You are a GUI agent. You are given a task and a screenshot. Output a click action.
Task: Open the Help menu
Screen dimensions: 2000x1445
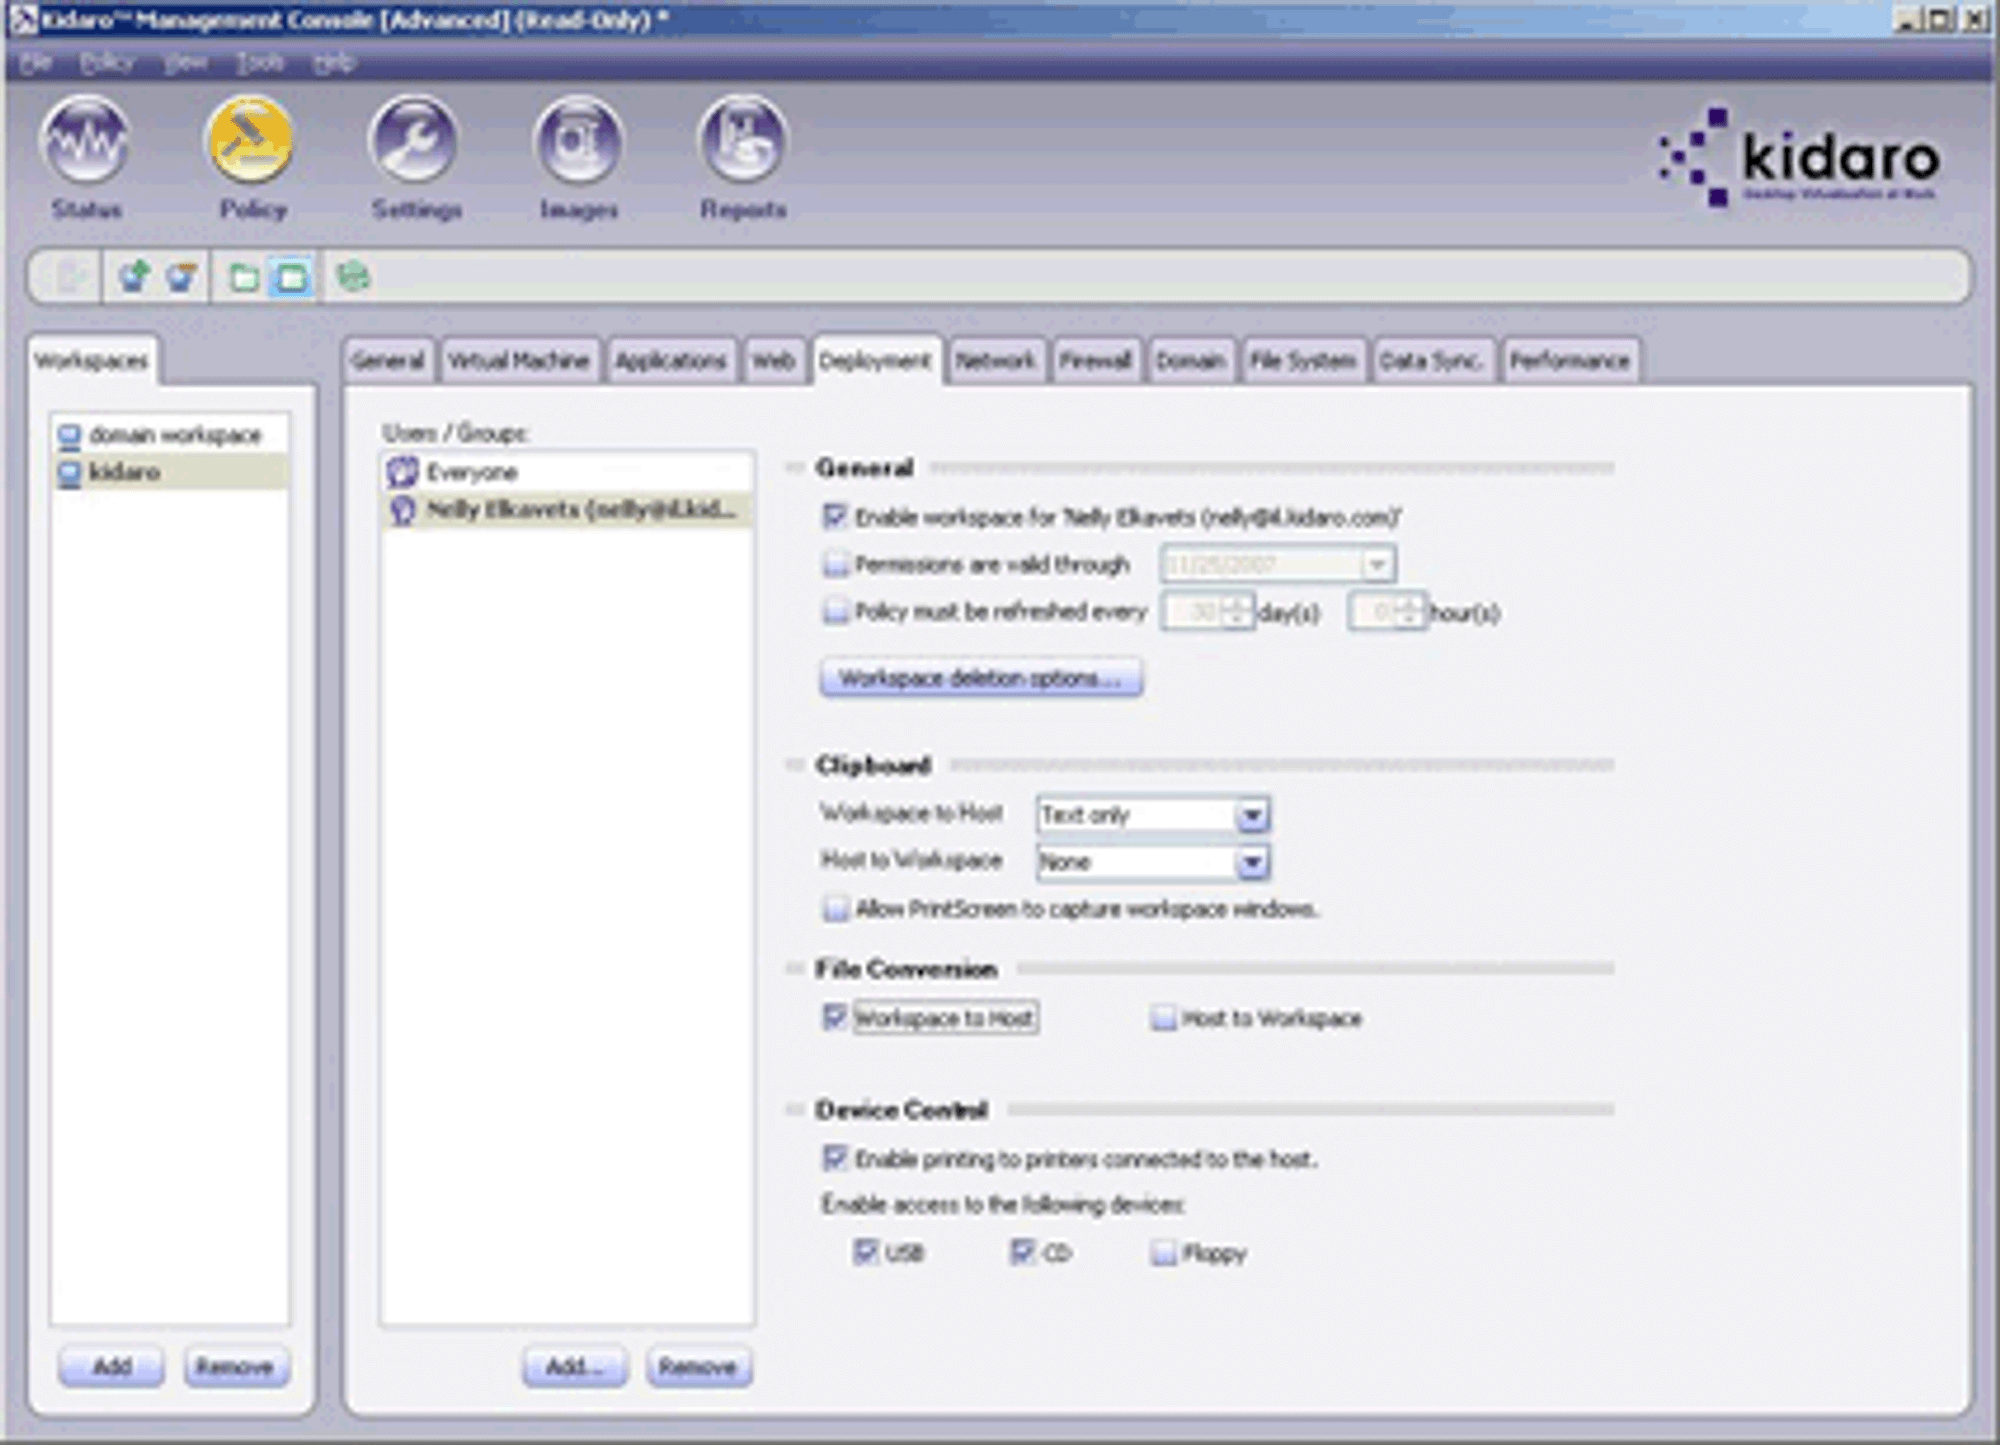334,63
